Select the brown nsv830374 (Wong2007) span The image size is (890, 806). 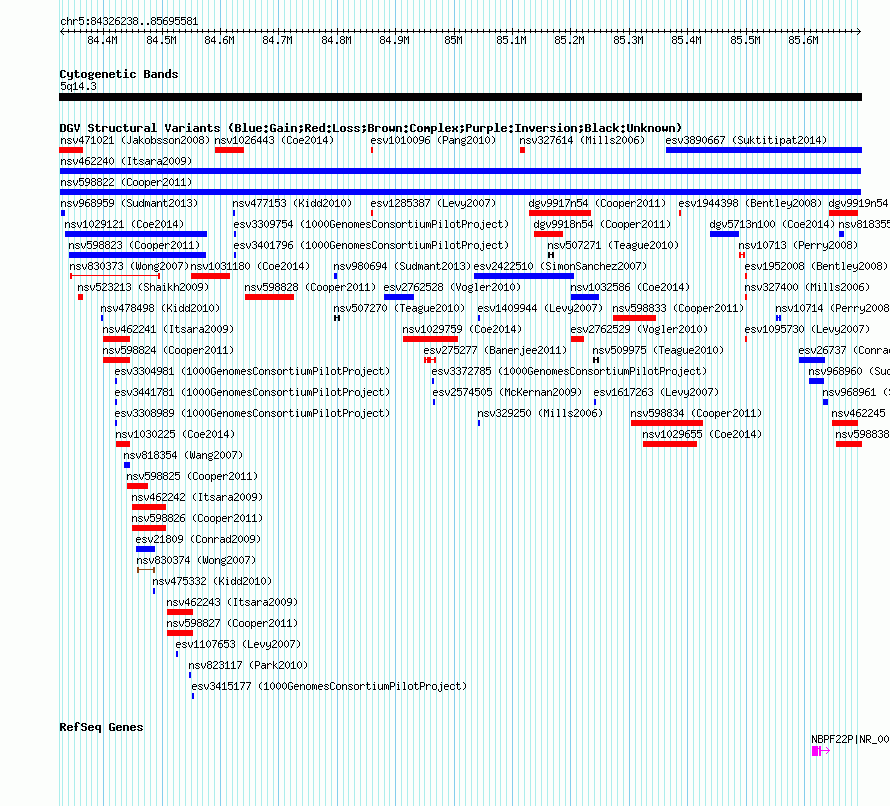146,570
